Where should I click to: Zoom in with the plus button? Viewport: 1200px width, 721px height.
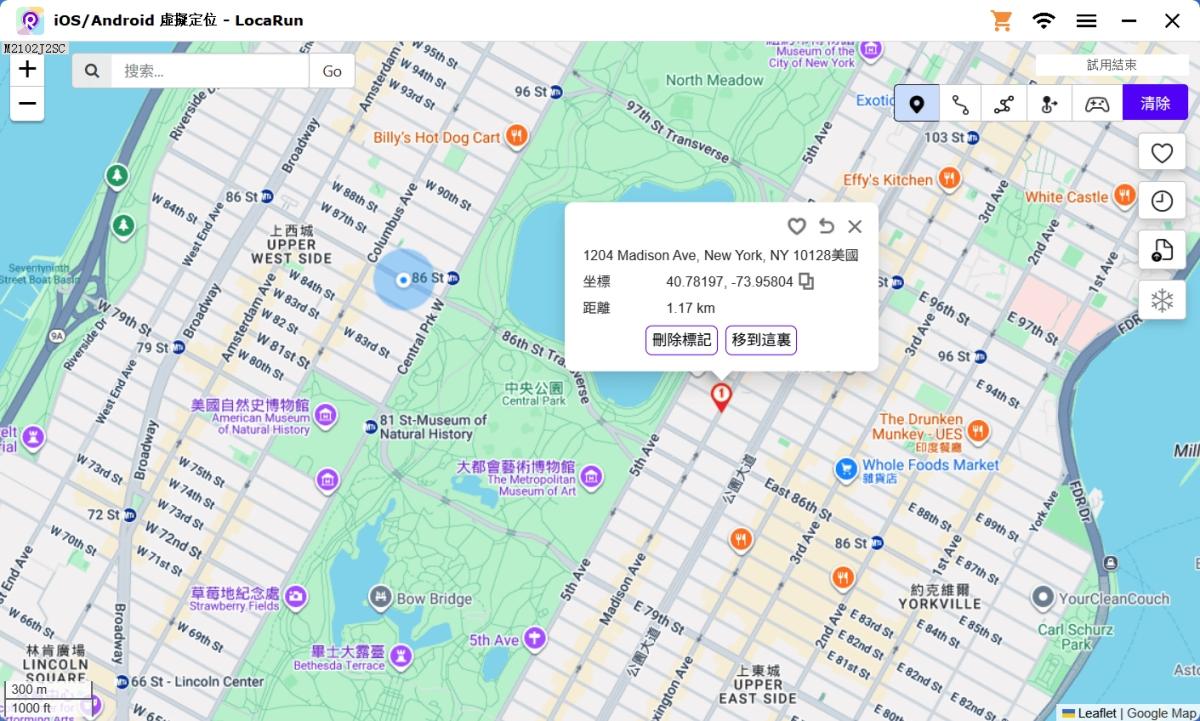pyautogui.click(x=27, y=69)
